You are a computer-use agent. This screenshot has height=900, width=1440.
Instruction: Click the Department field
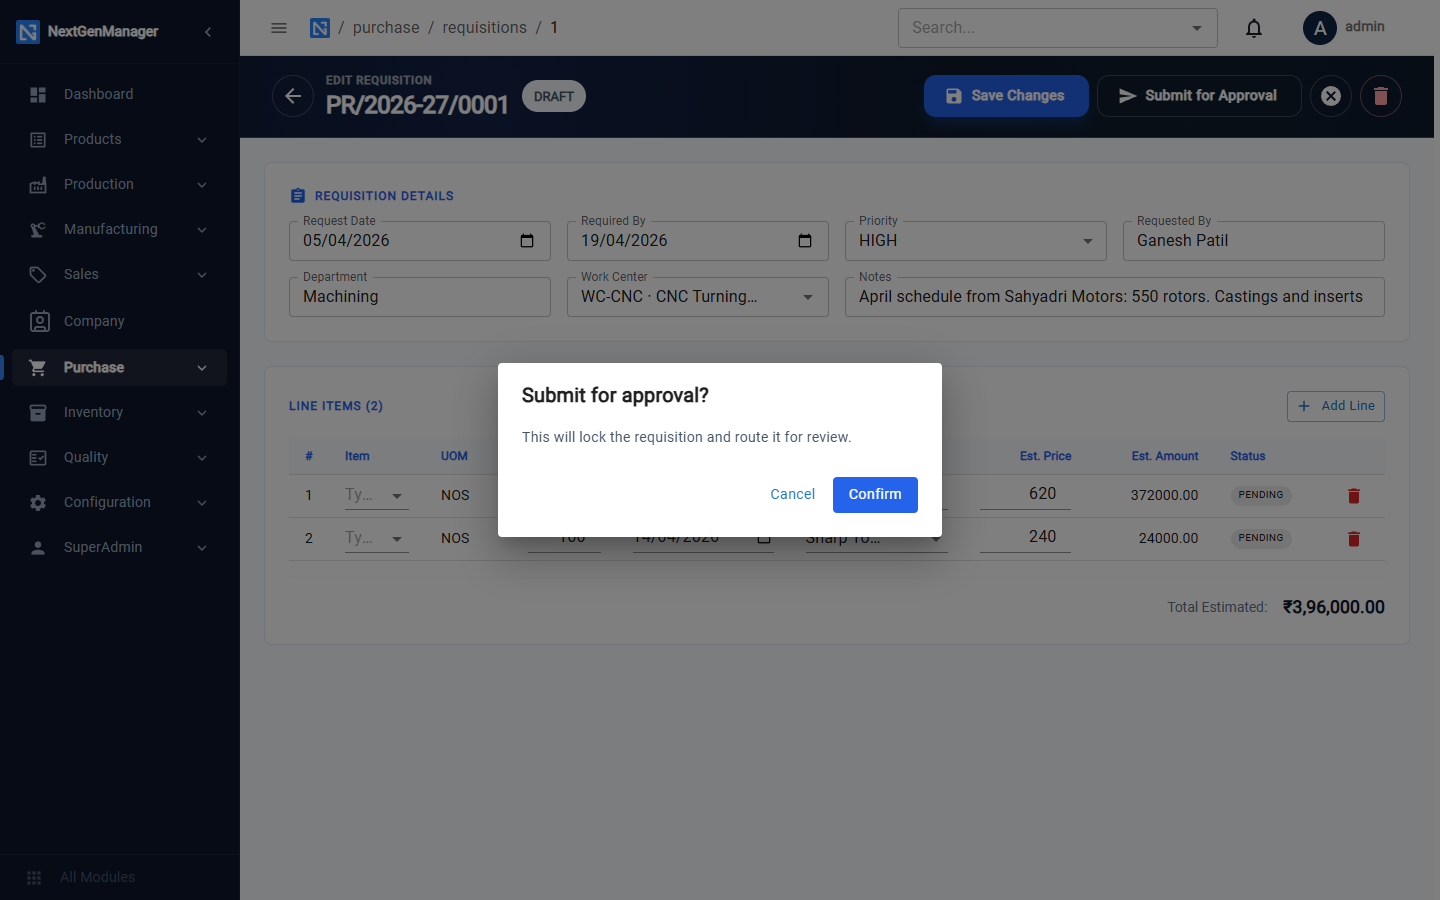(420, 297)
